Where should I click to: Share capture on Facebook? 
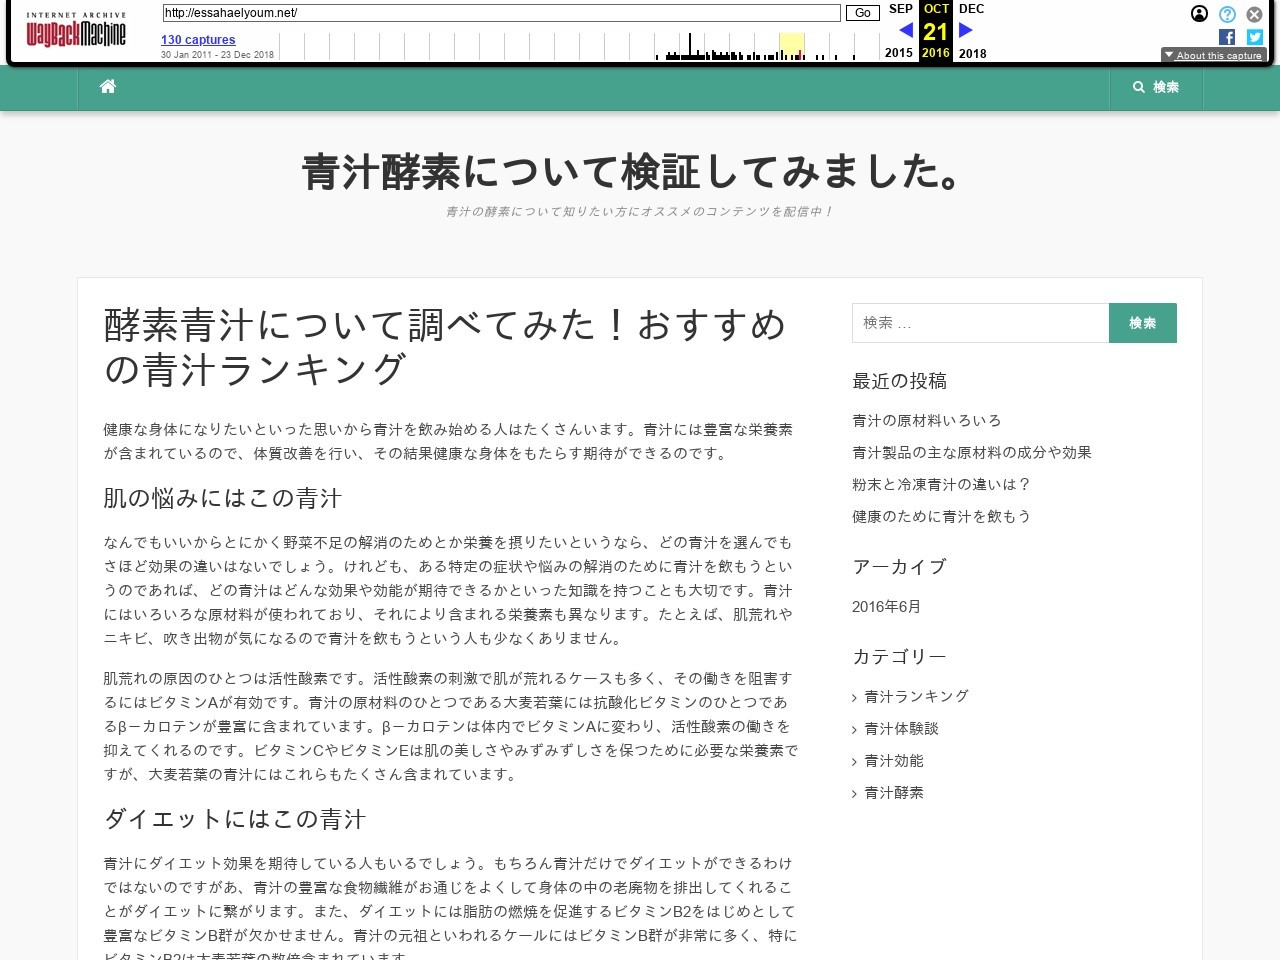[1227, 37]
